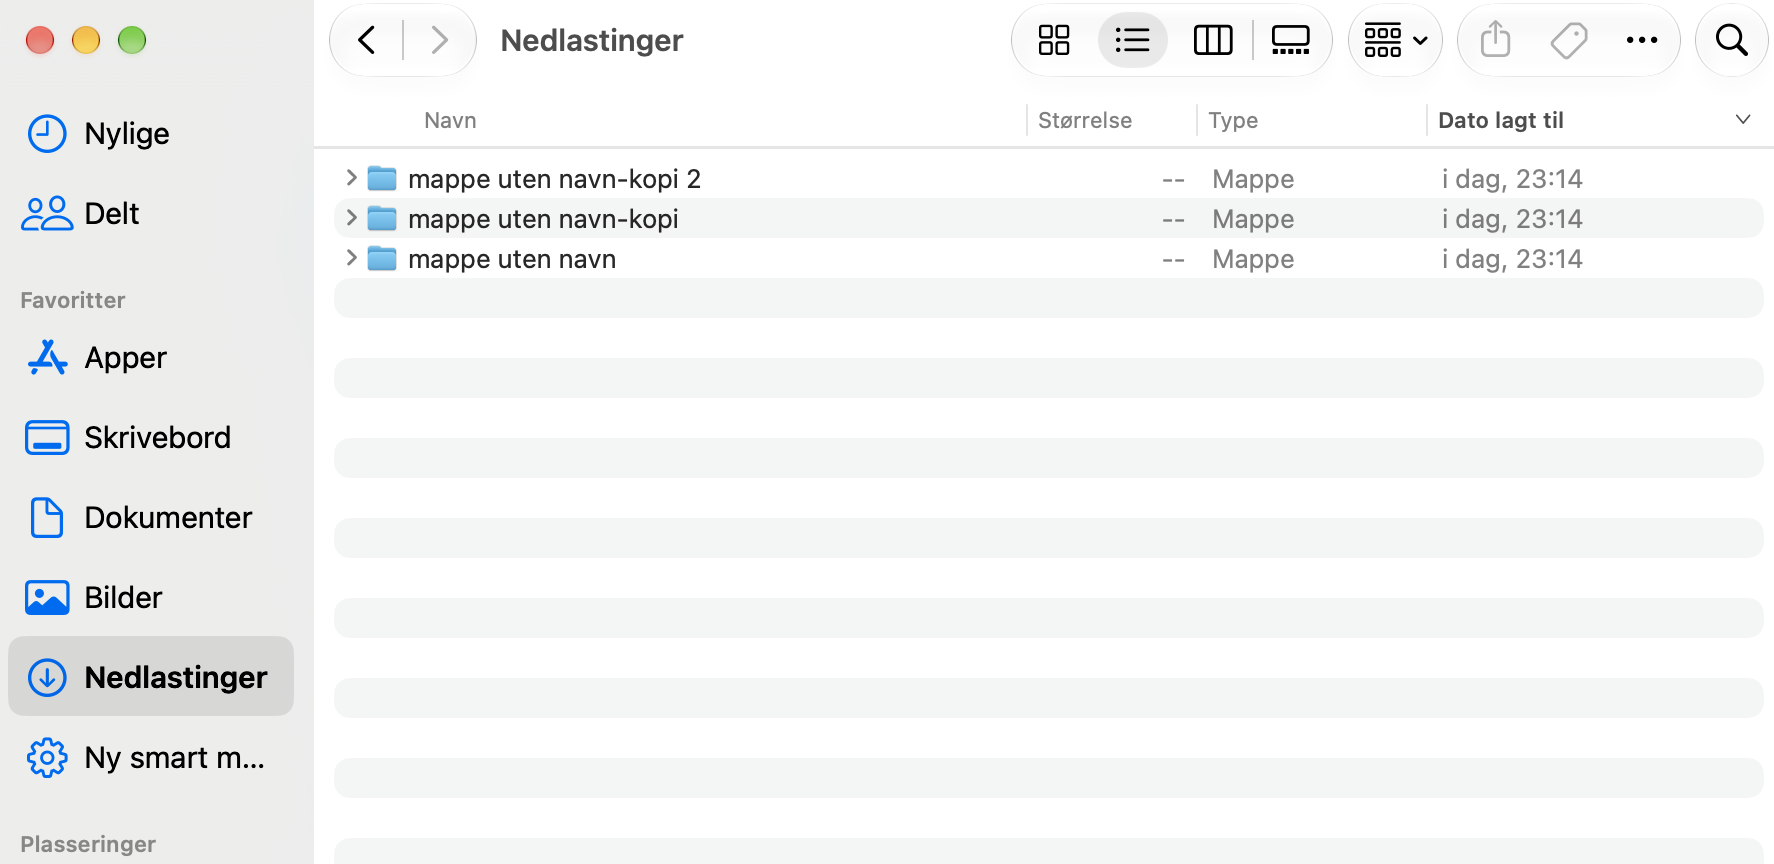Close the Finder window
Image resolution: width=1774 pixels, height=864 pixels.
40,40
